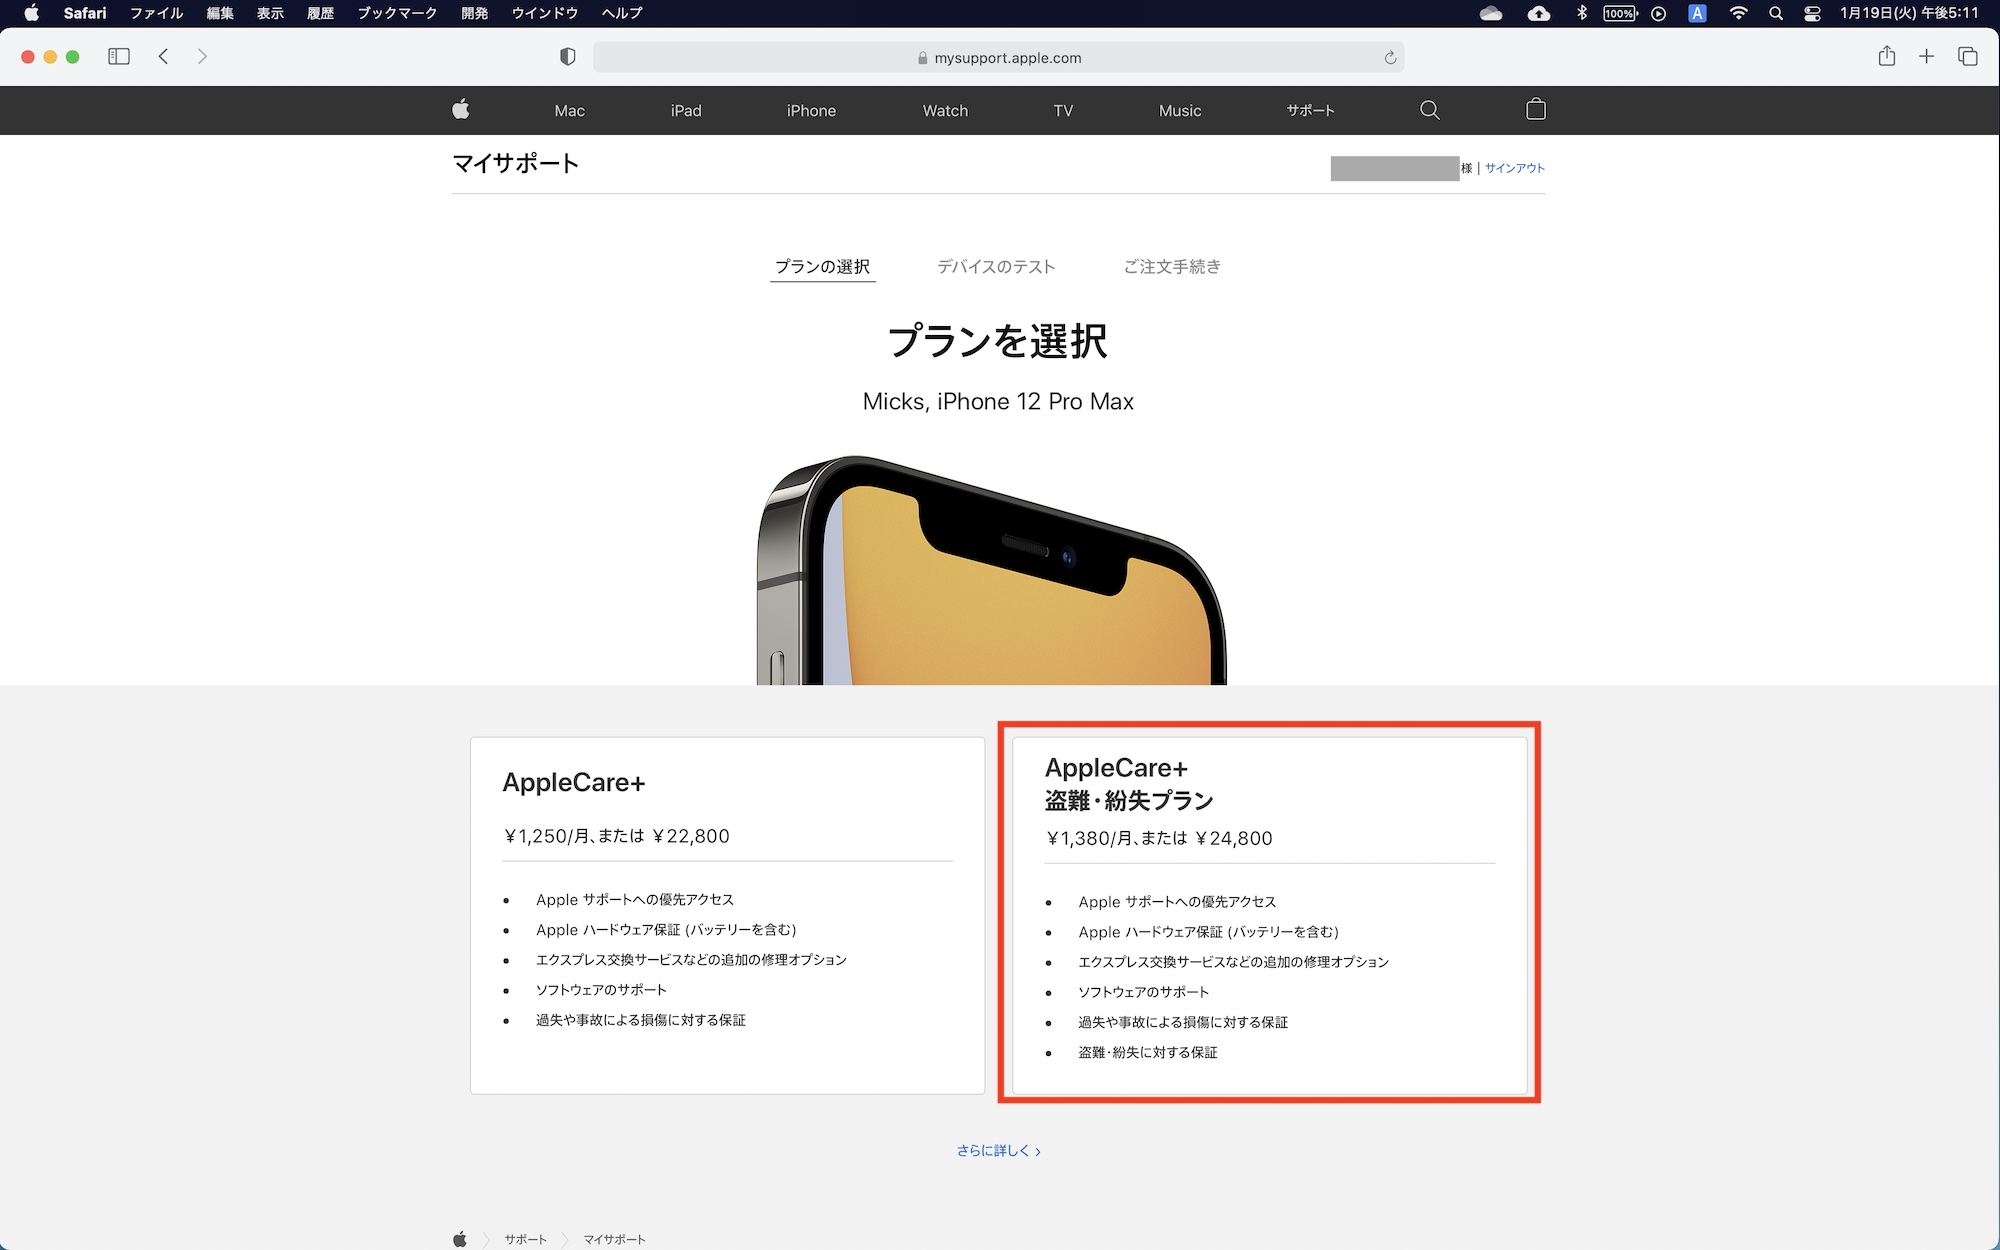2000x1250 pixels.
Task: Reload the page with the refresh icon
Action: [1390, 58]
